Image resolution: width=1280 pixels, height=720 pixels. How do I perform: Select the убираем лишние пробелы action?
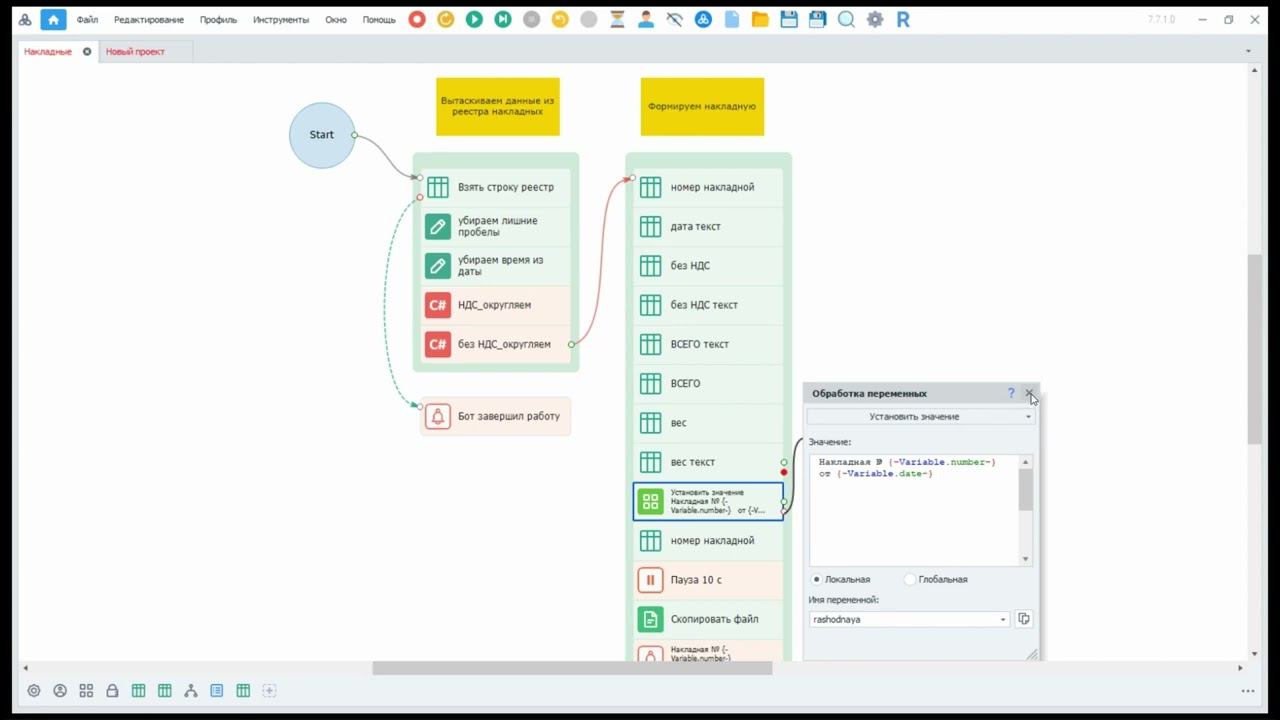496,226
